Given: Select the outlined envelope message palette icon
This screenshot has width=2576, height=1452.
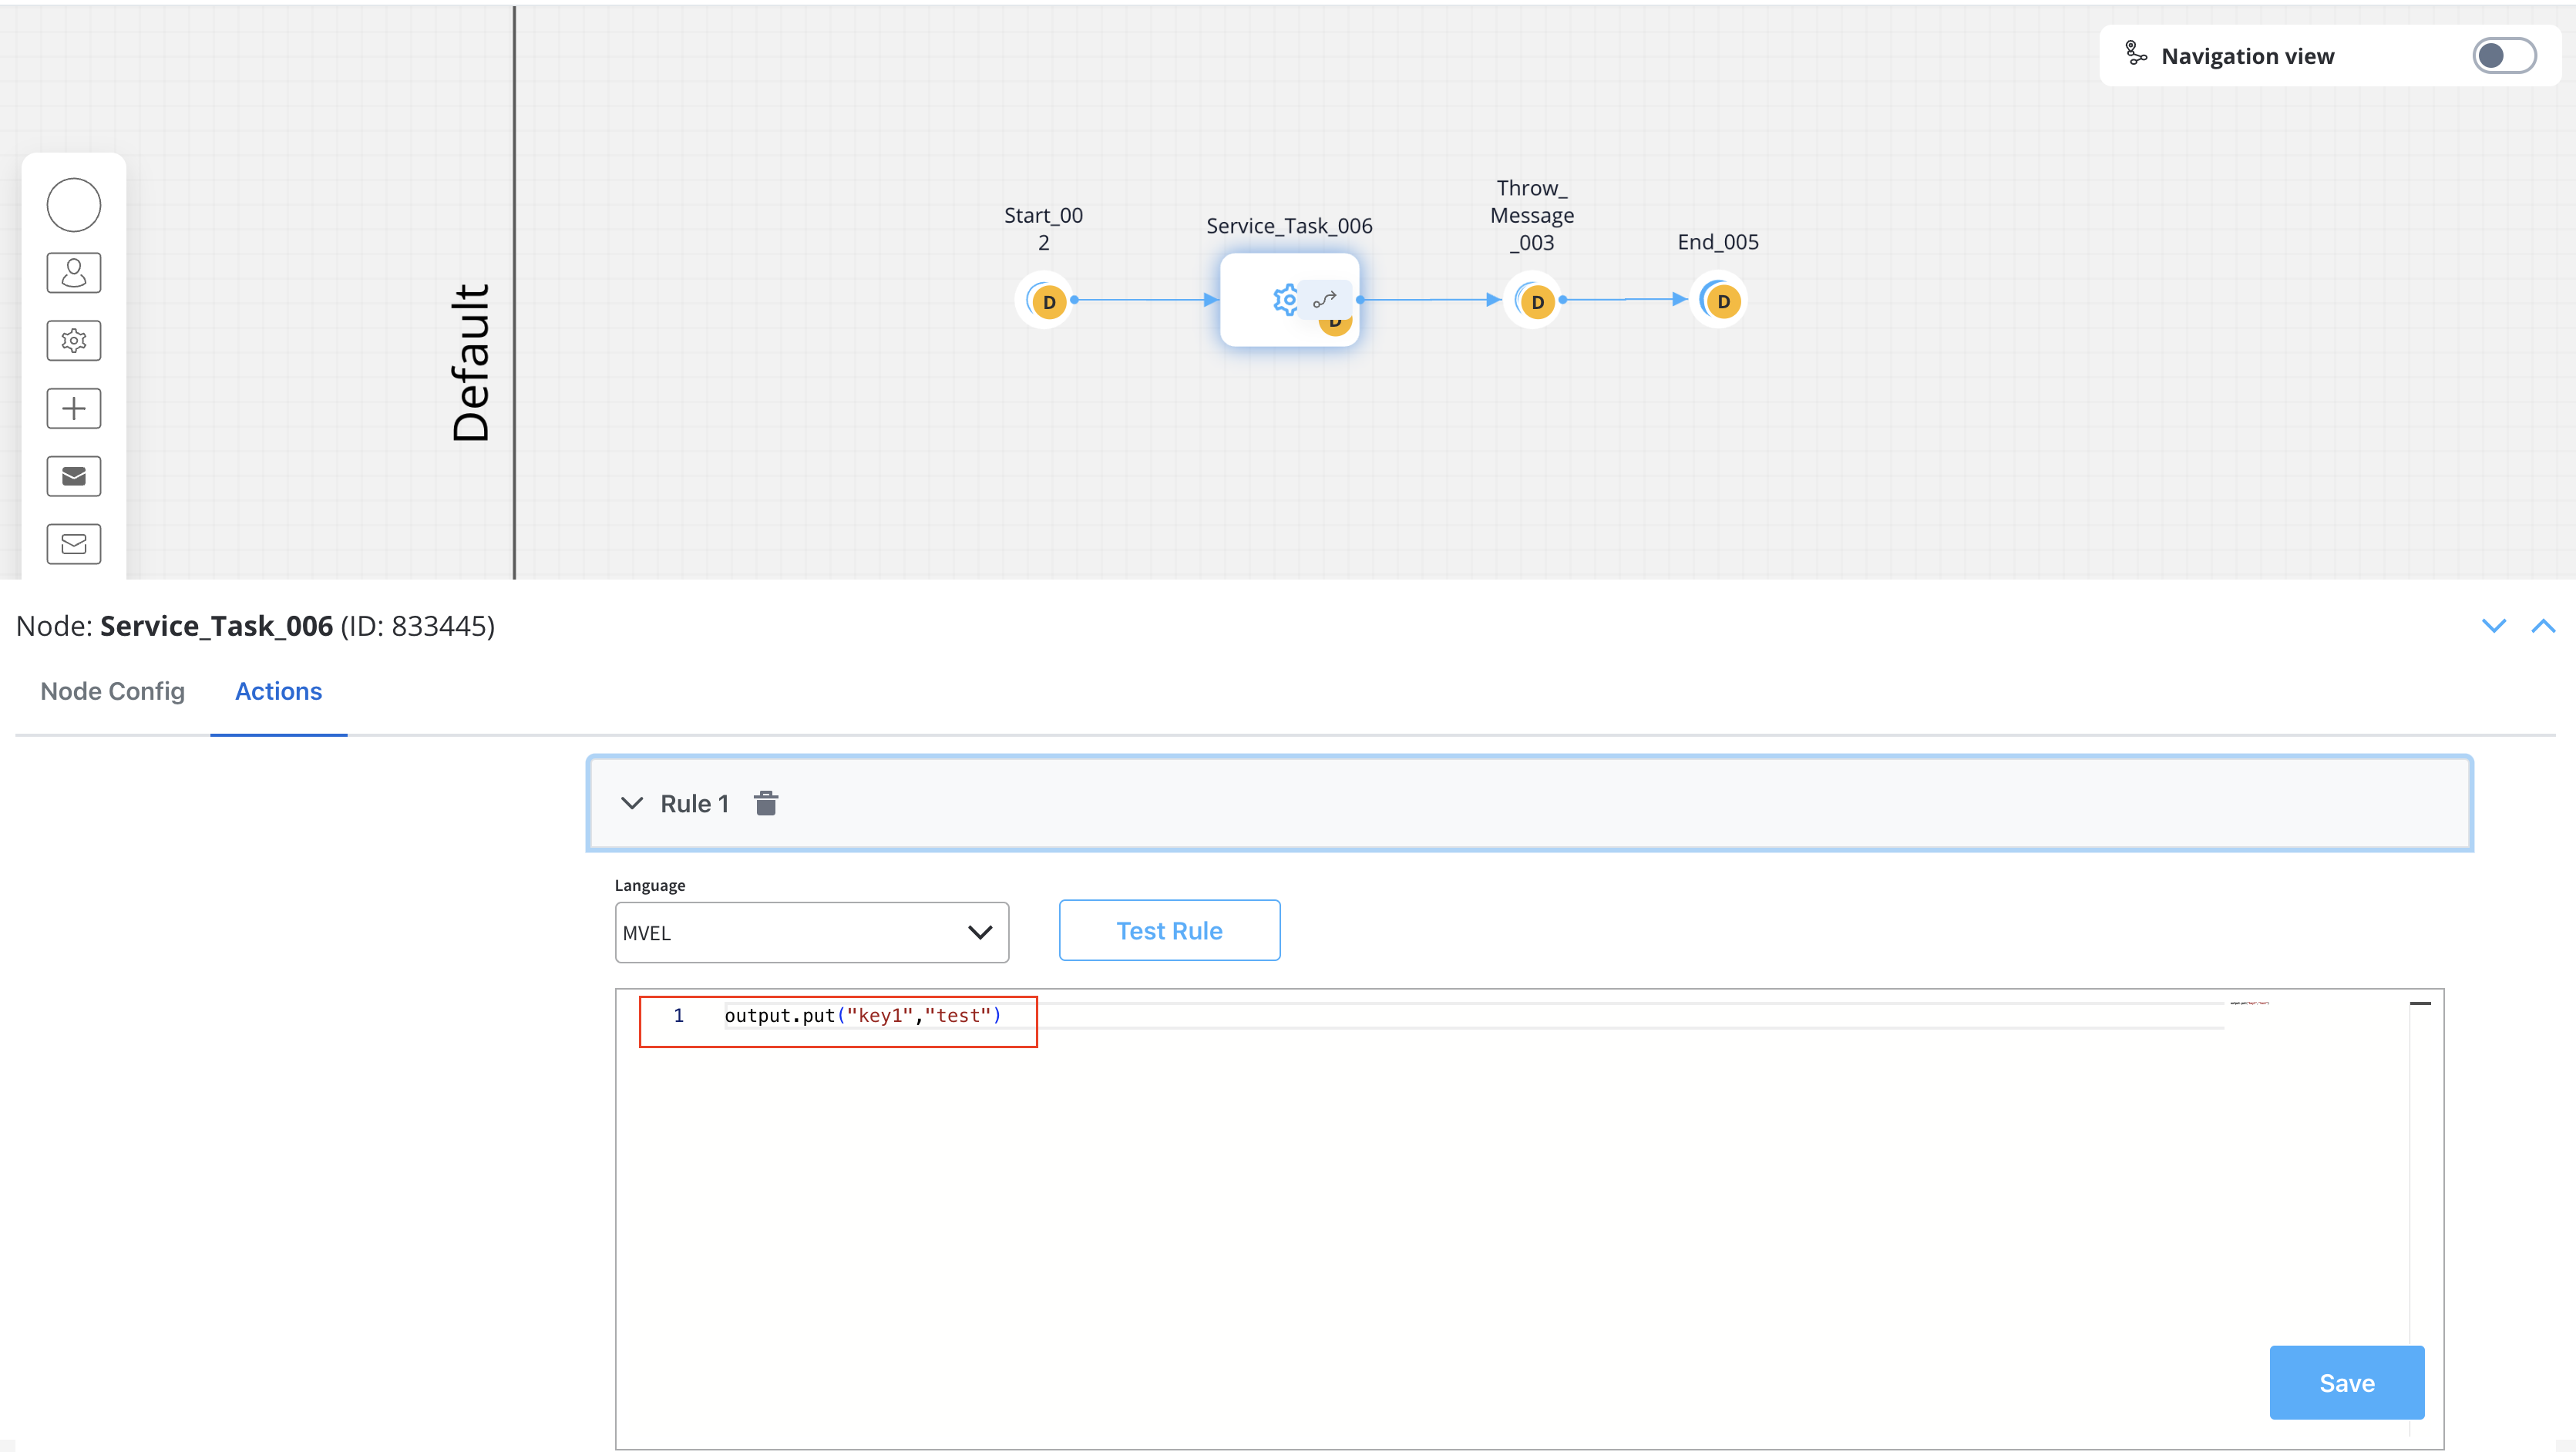Looking at the screenshot, I should [x=74, y=544].
